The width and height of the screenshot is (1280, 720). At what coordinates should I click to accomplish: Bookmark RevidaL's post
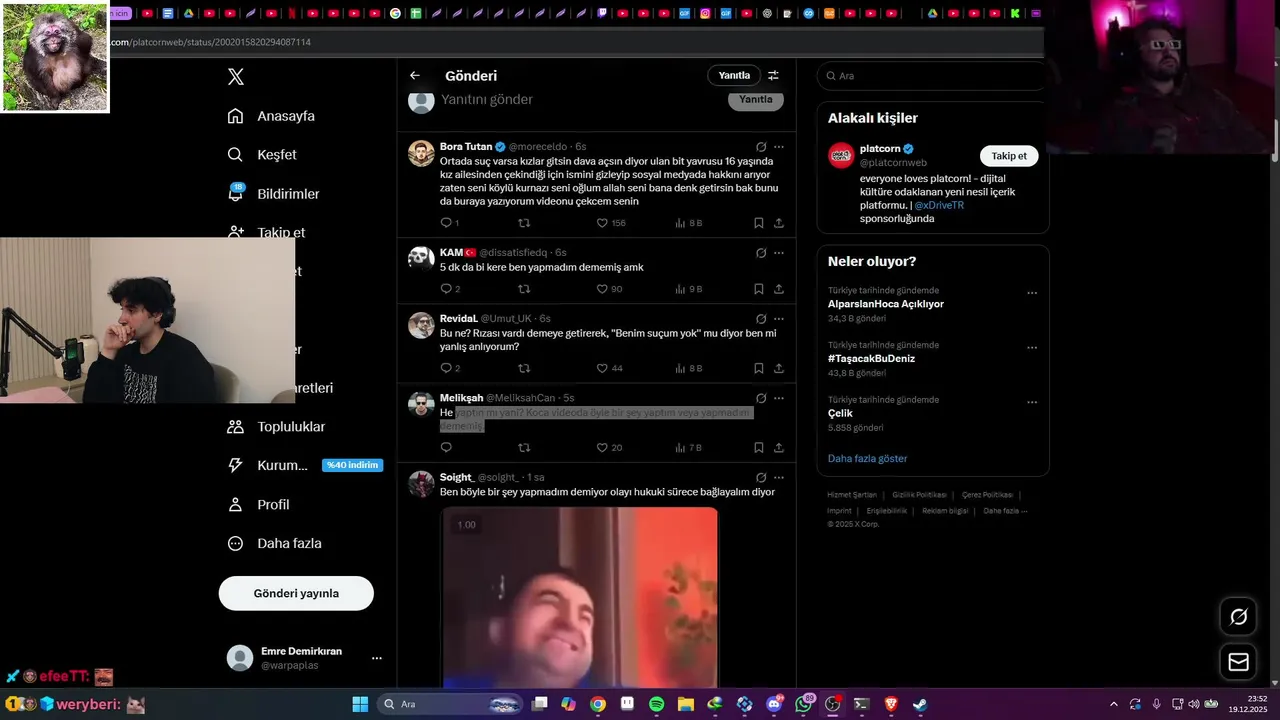tap(759, 368)
